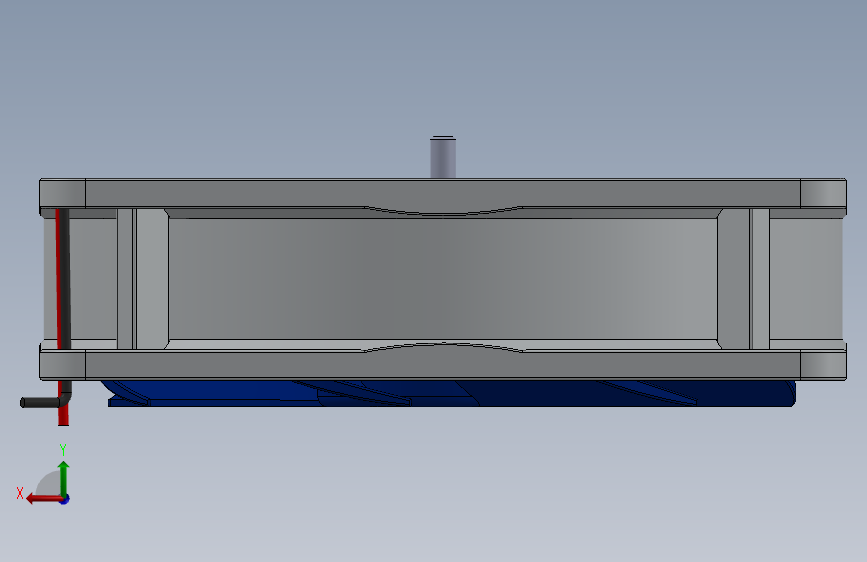Click the gray plane sector of the triad

(x=49, y=484)
